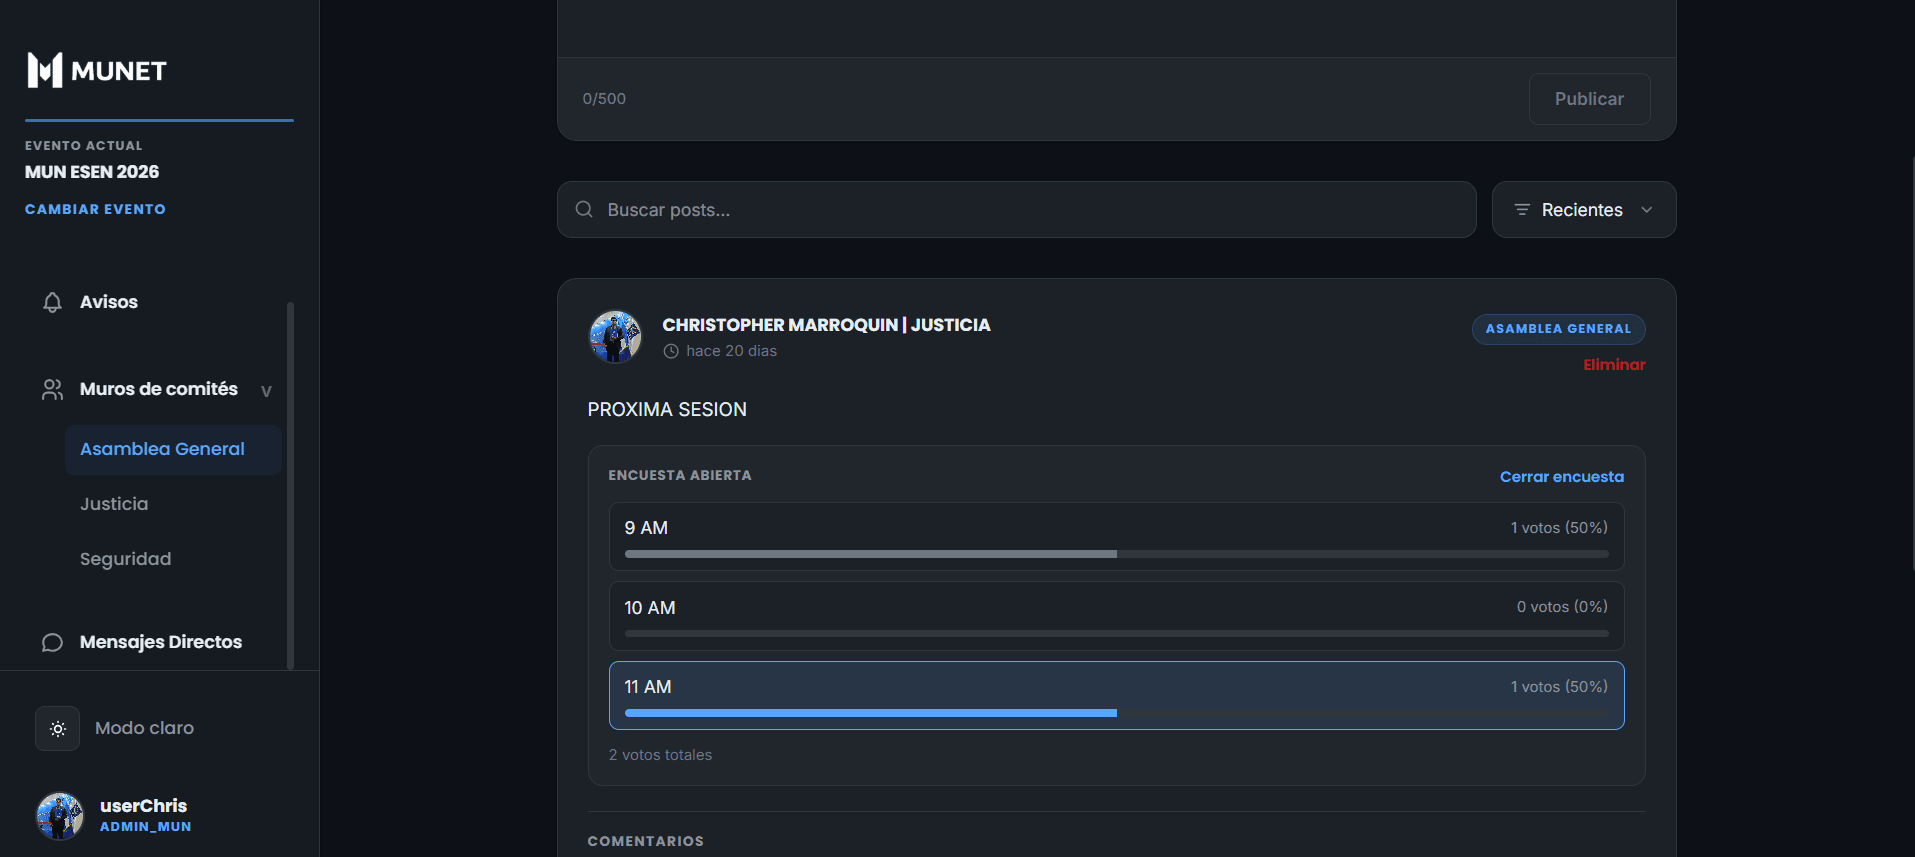
Task: Click the sun icon for light mode
Action: [x=58, y=729]
